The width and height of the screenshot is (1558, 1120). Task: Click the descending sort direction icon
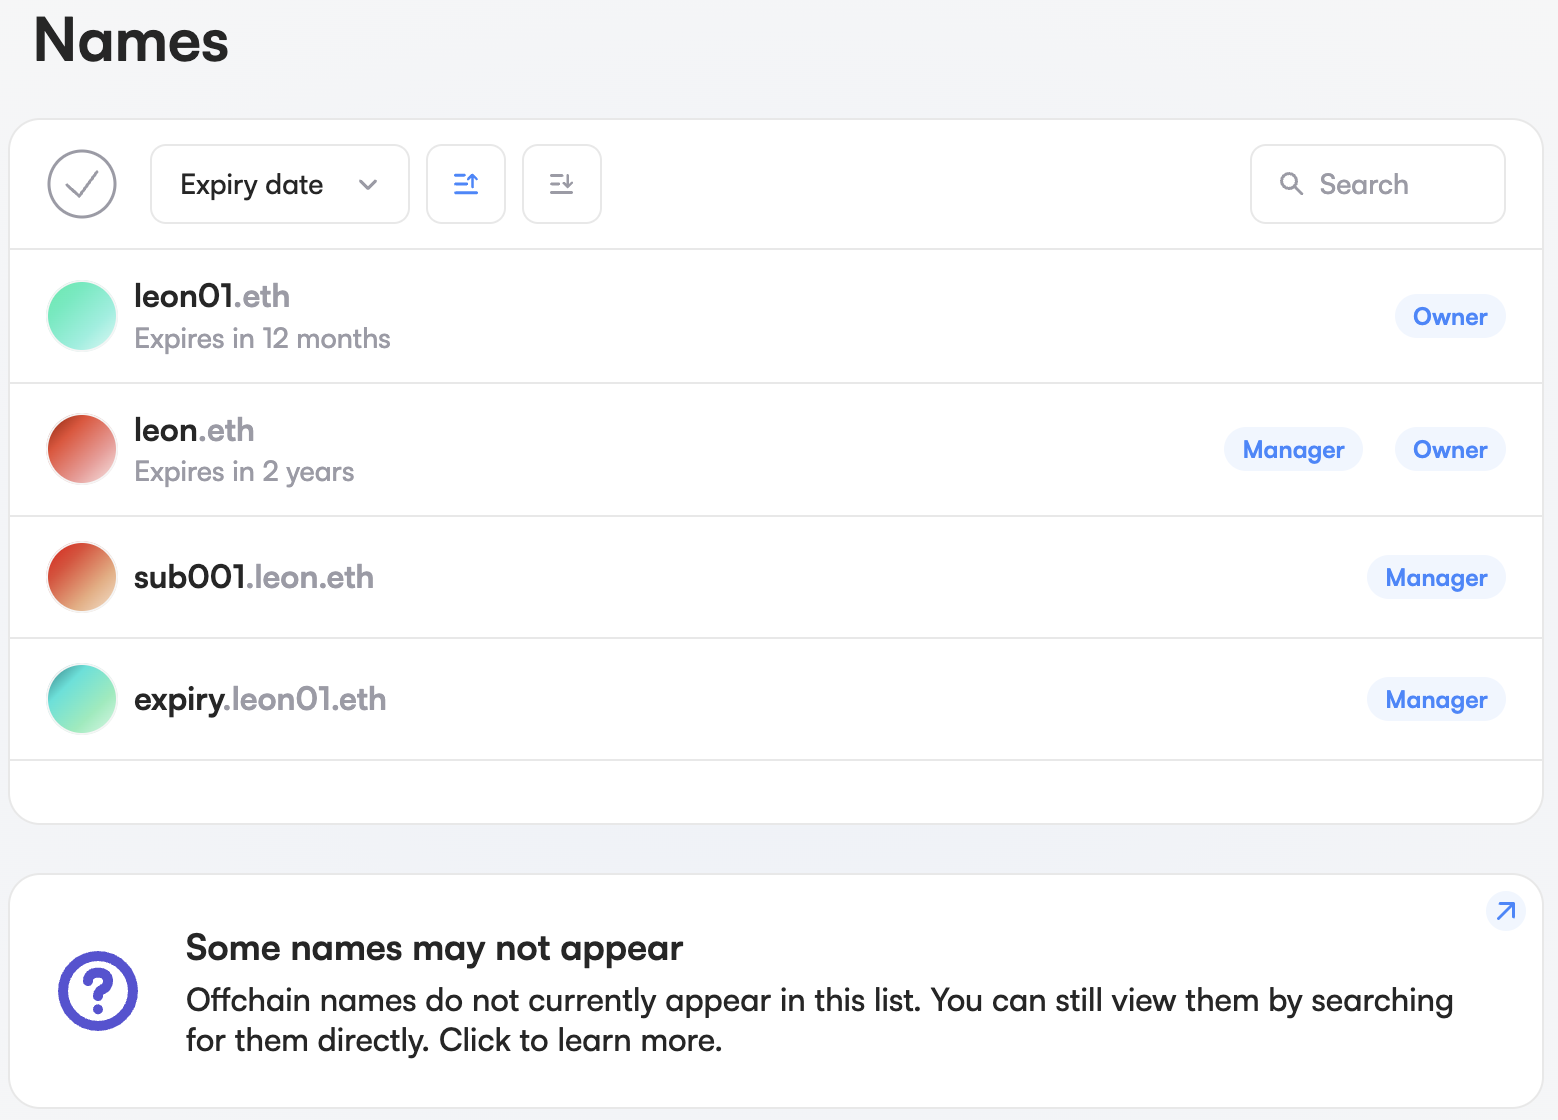[562, 184]
